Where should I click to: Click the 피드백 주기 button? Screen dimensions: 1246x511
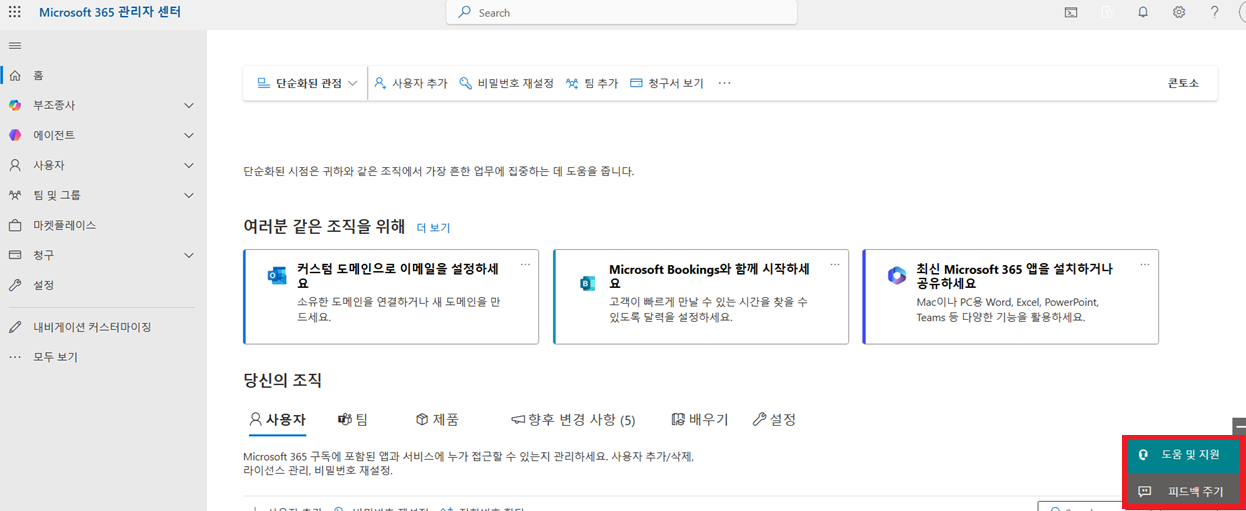[x=1183, y=492]
